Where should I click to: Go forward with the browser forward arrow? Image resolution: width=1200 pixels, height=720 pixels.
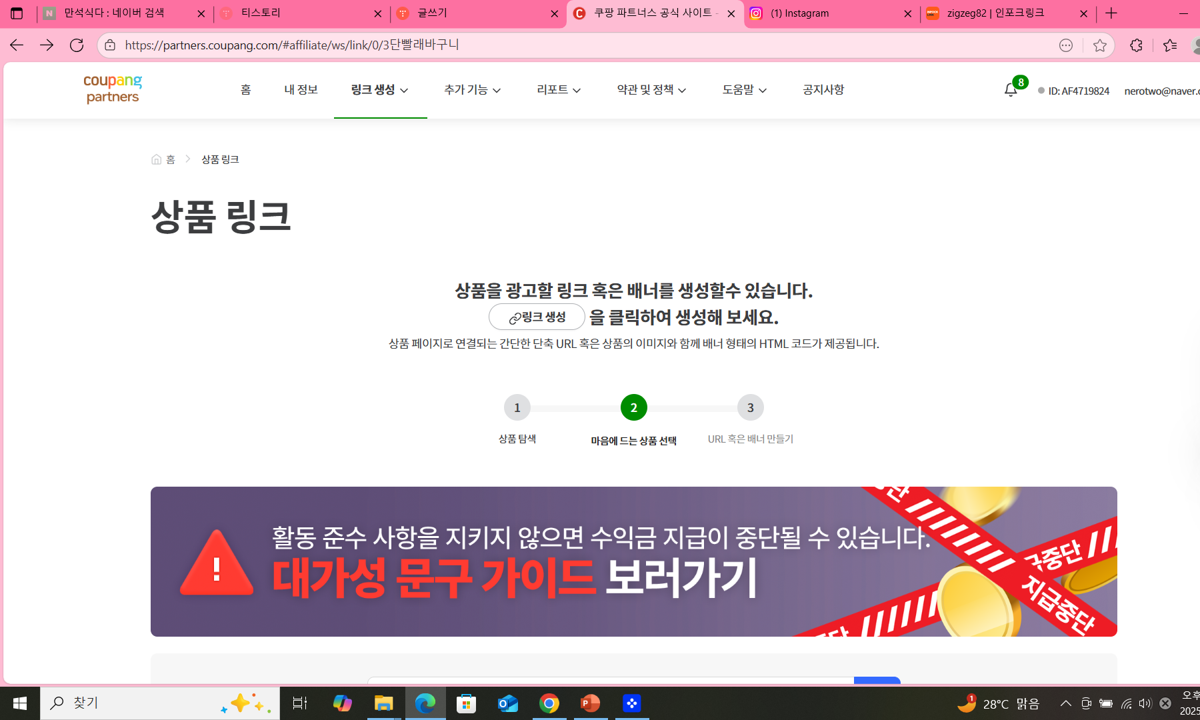[47, 45]
